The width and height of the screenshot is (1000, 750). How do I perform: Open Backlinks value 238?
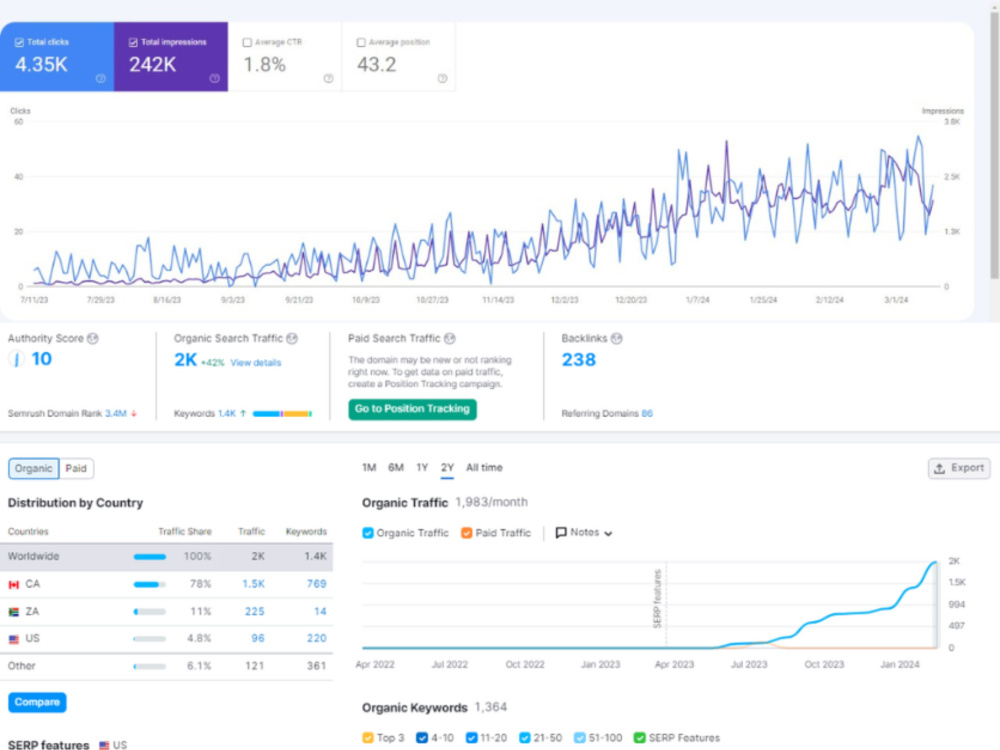click(578, 360)
